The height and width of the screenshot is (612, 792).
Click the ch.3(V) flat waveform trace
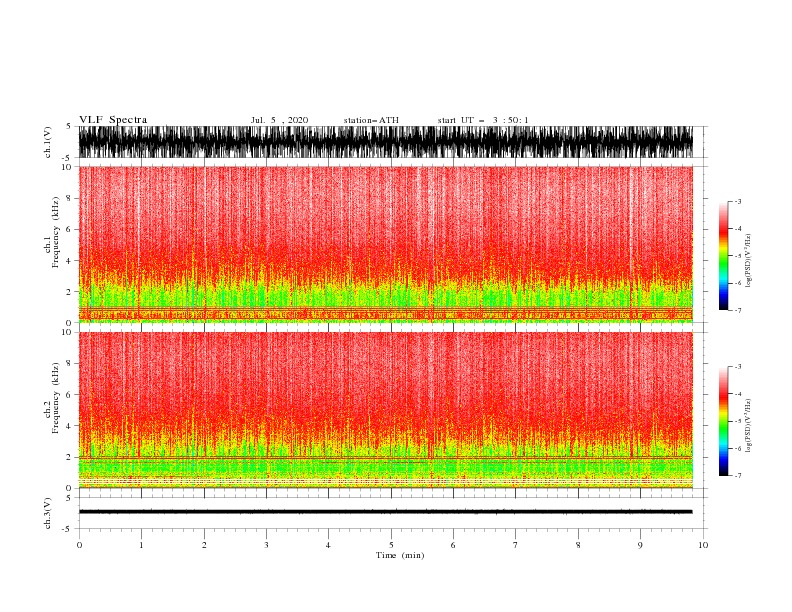[385, 512]
